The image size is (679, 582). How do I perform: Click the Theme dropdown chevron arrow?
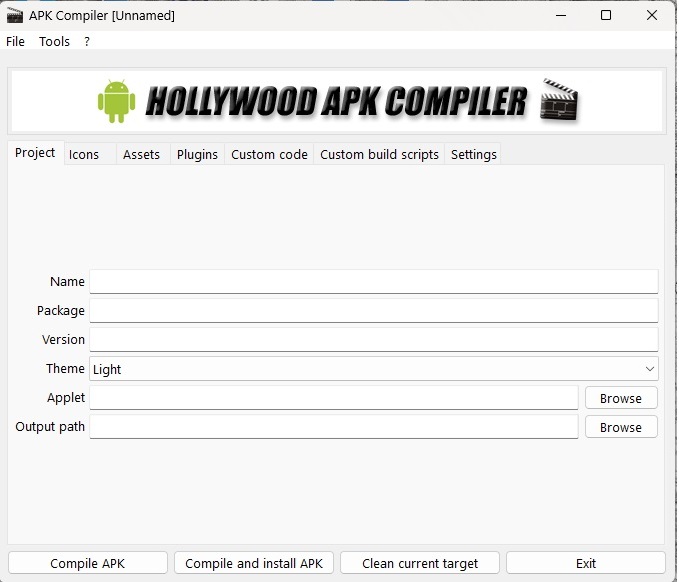(x=650, y=369)
